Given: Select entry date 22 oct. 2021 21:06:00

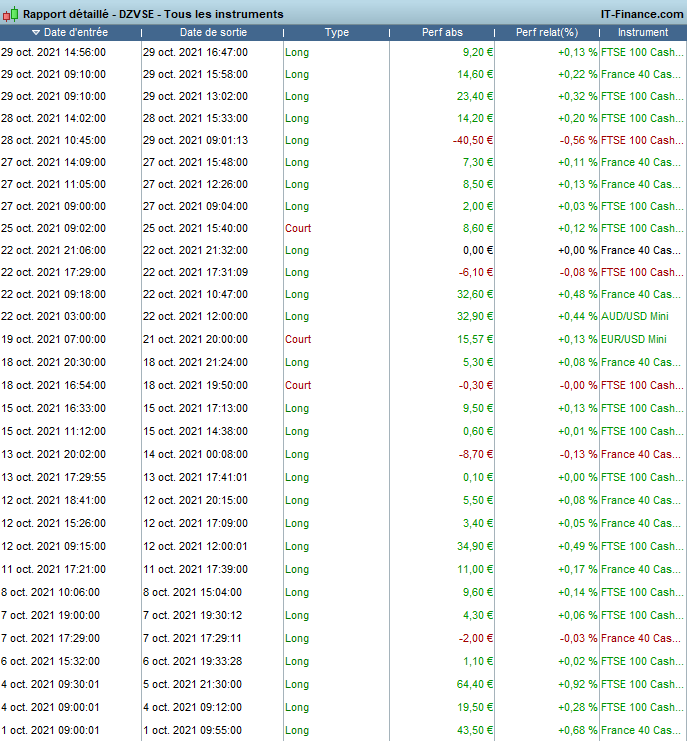Looking at the screenshot, I should coord(53,250).
